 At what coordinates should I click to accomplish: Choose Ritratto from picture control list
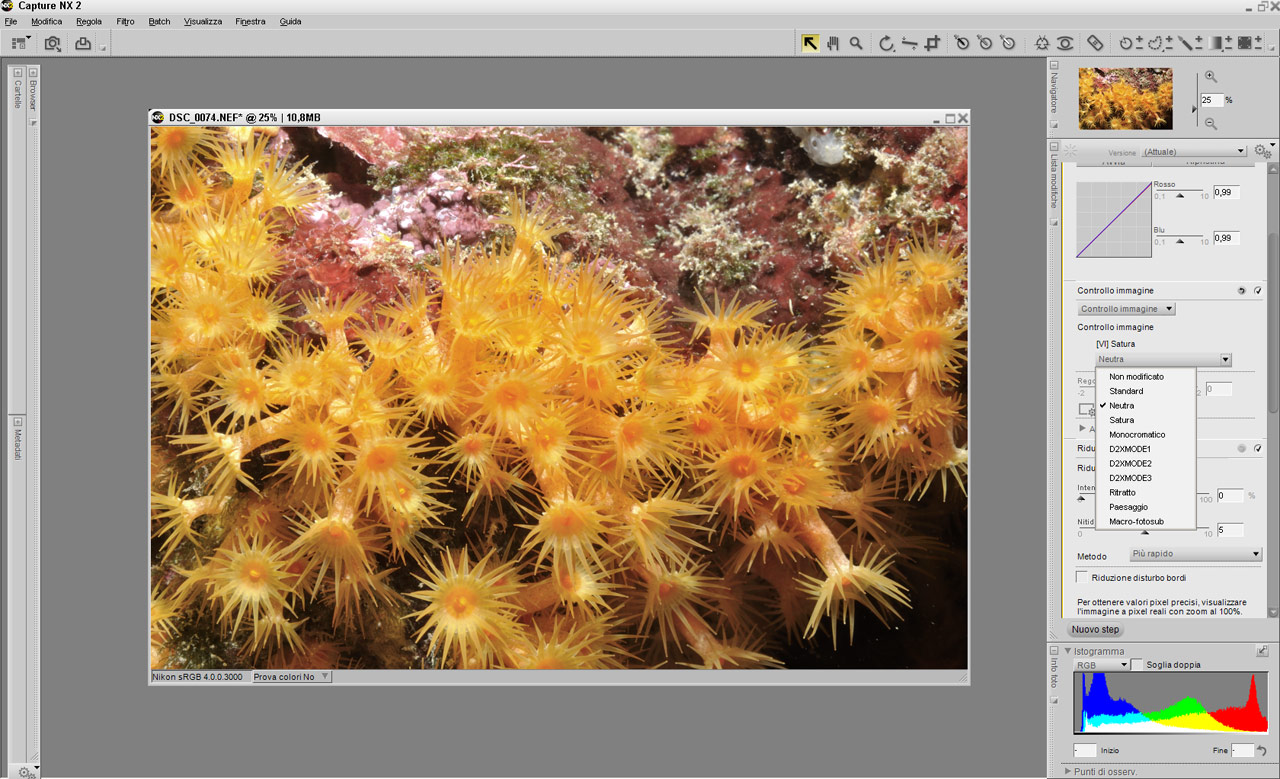1146,493
